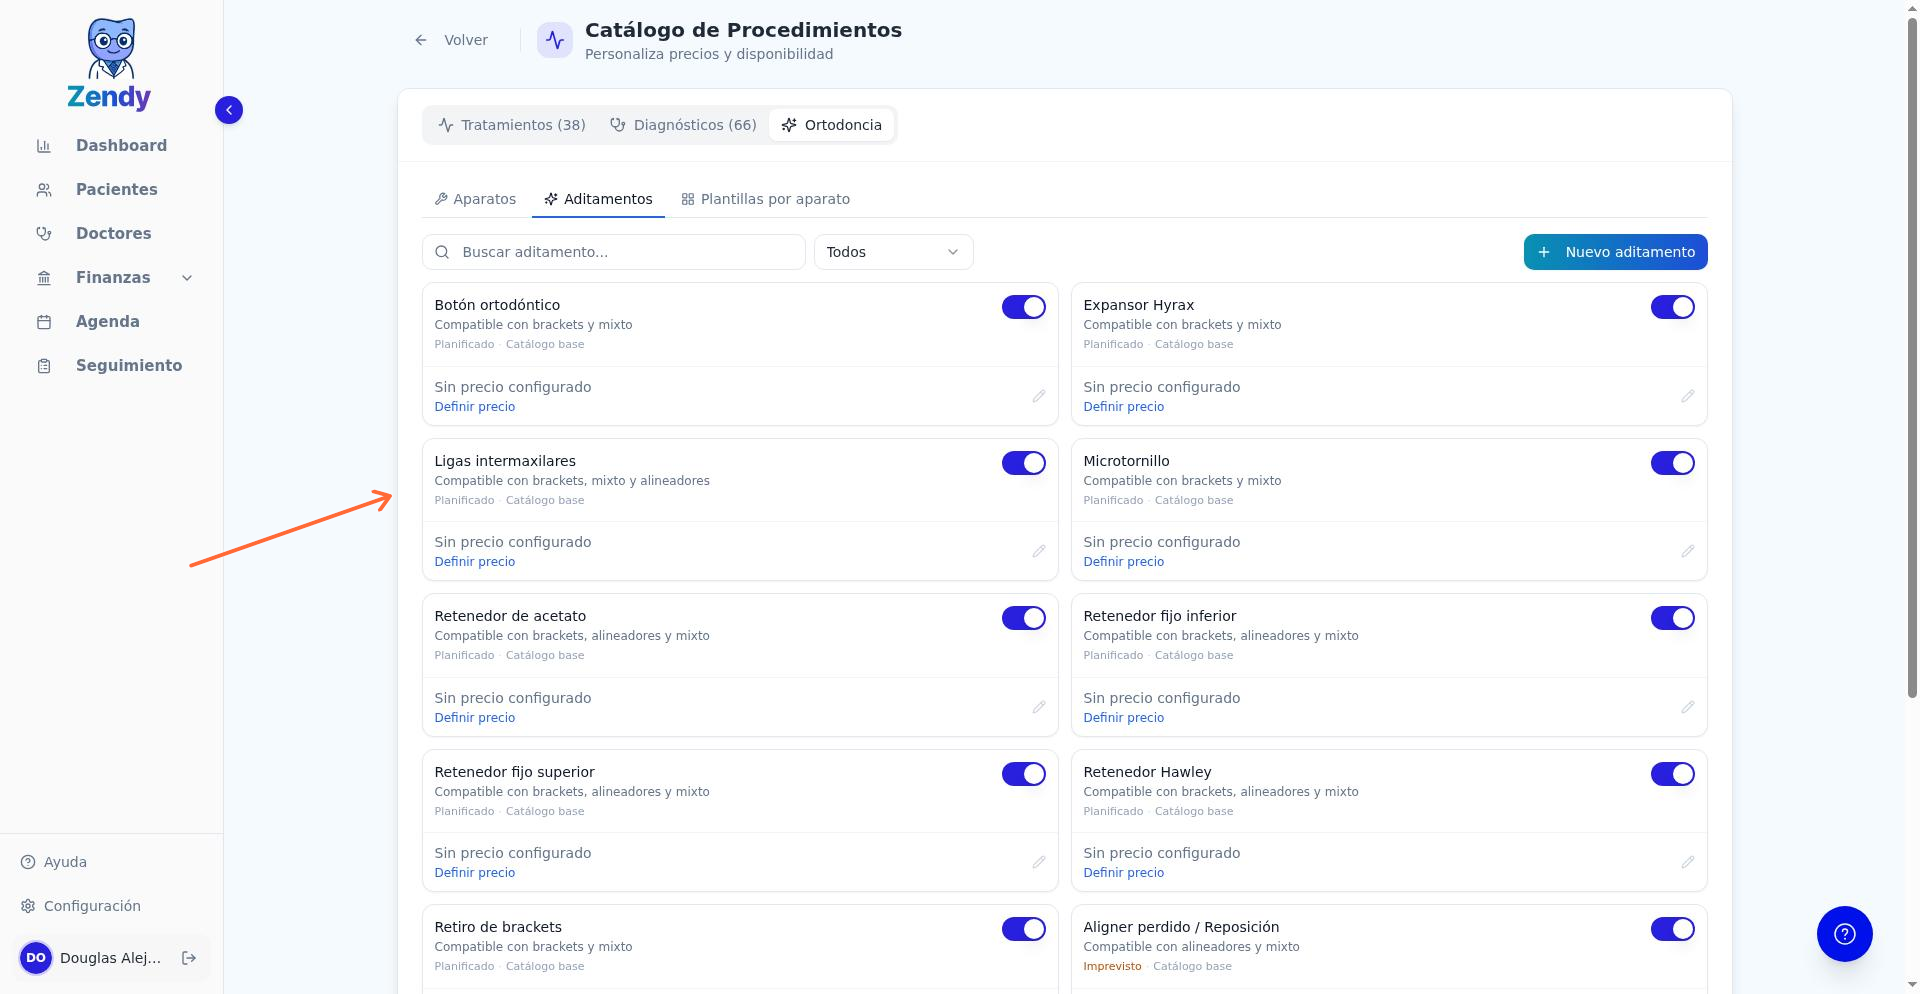Screen dimensions: 1920x994
Task: Click the Zendy logo
Action: [110, 63]
